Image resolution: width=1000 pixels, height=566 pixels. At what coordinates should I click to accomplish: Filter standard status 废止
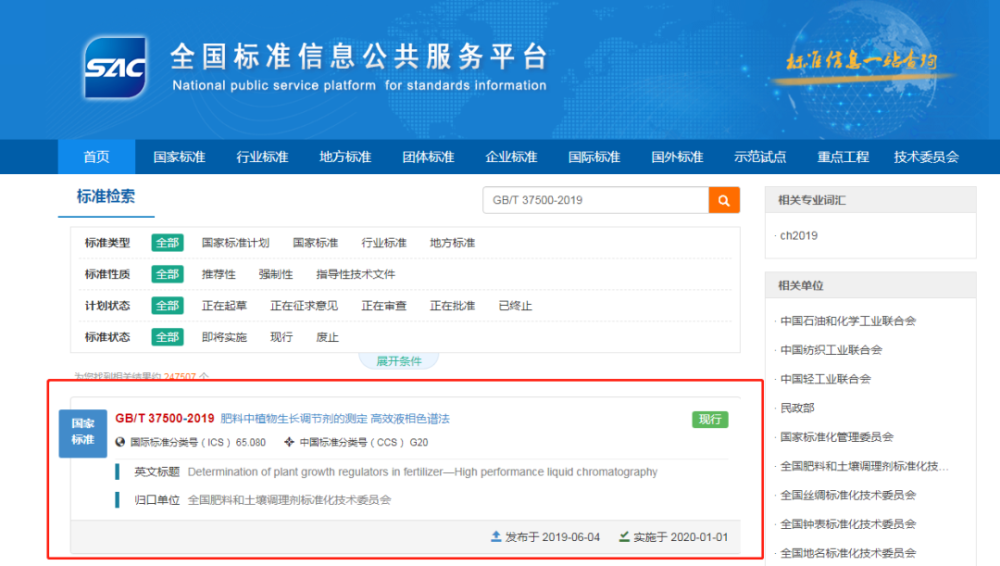click(x=327, y=336)
